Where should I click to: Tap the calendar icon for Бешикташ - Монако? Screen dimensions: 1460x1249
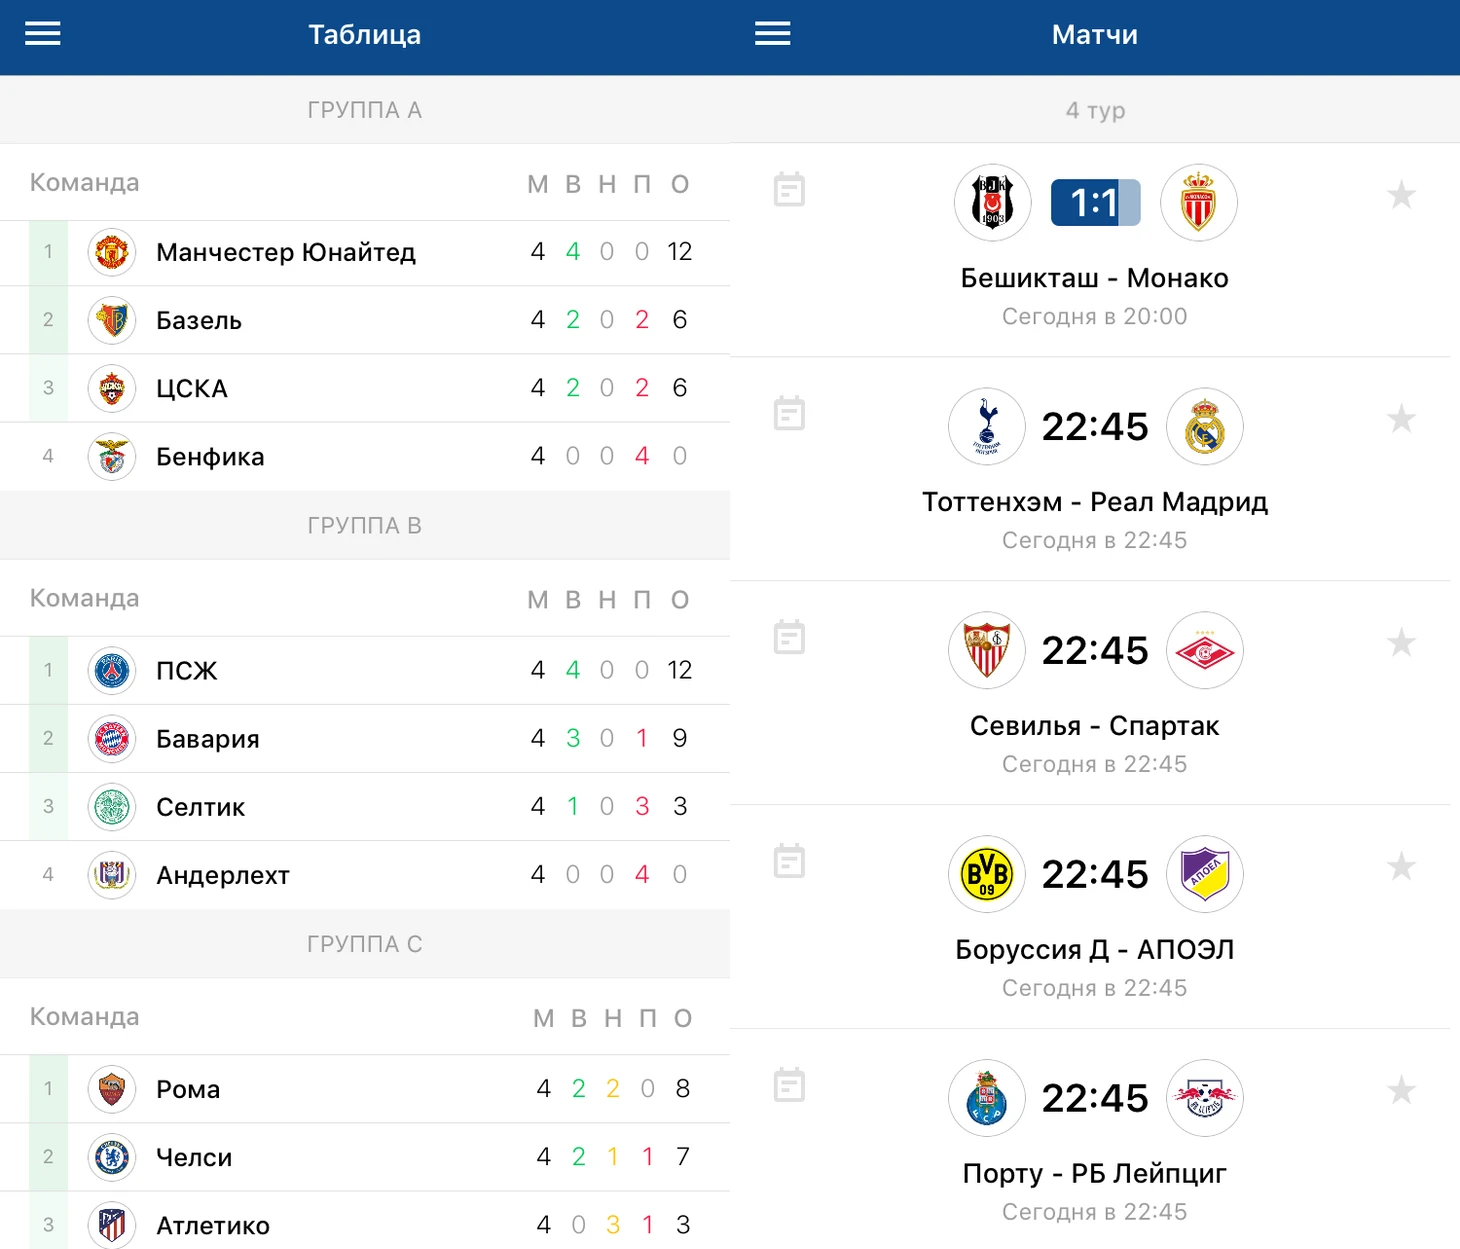coord(789,189)
